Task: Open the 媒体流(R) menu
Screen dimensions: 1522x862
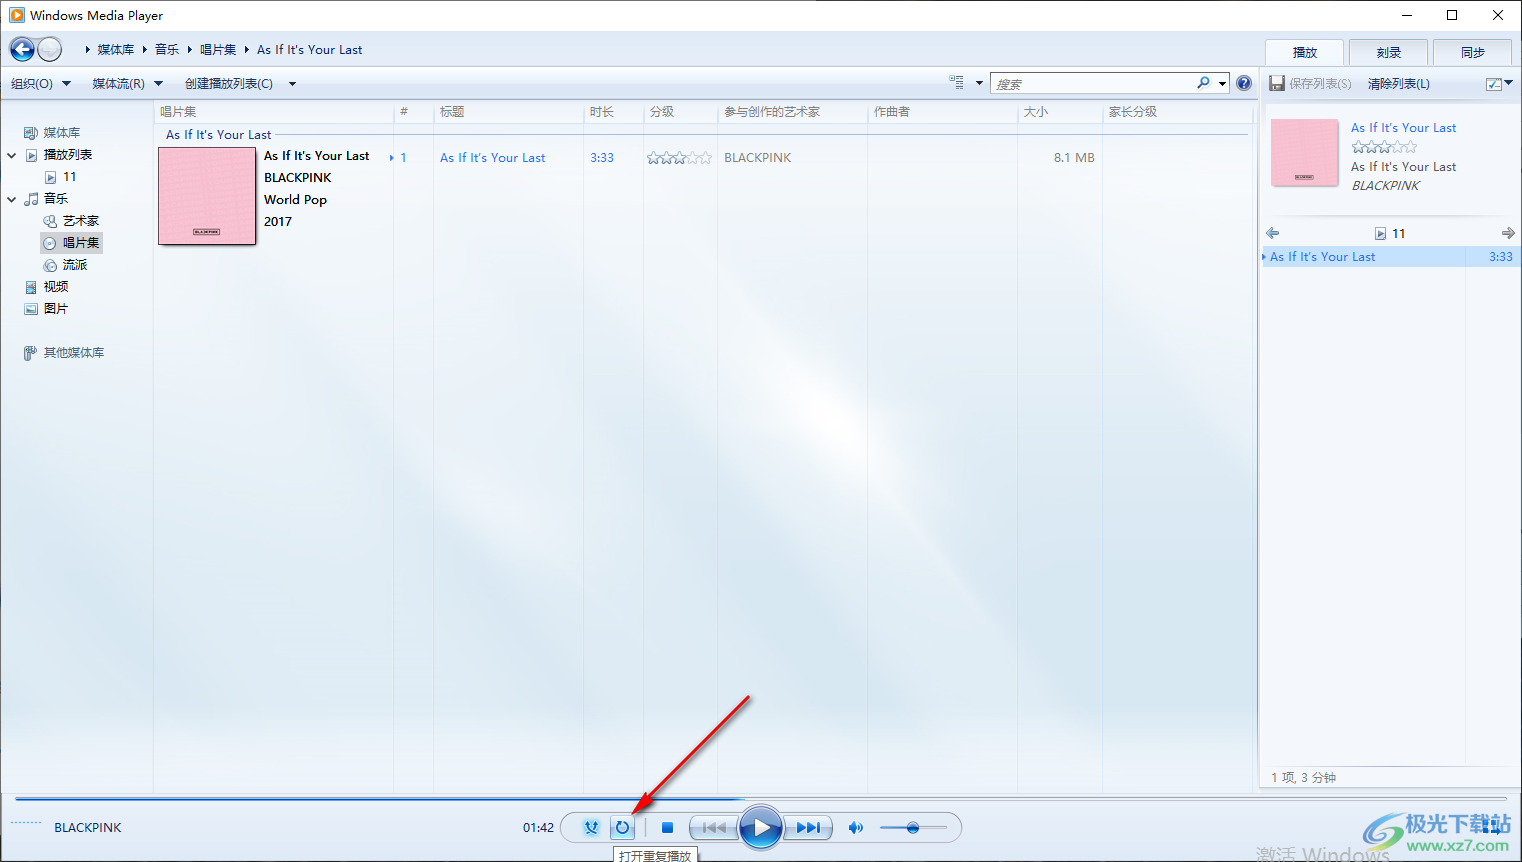Action: (x=127, y=84)
